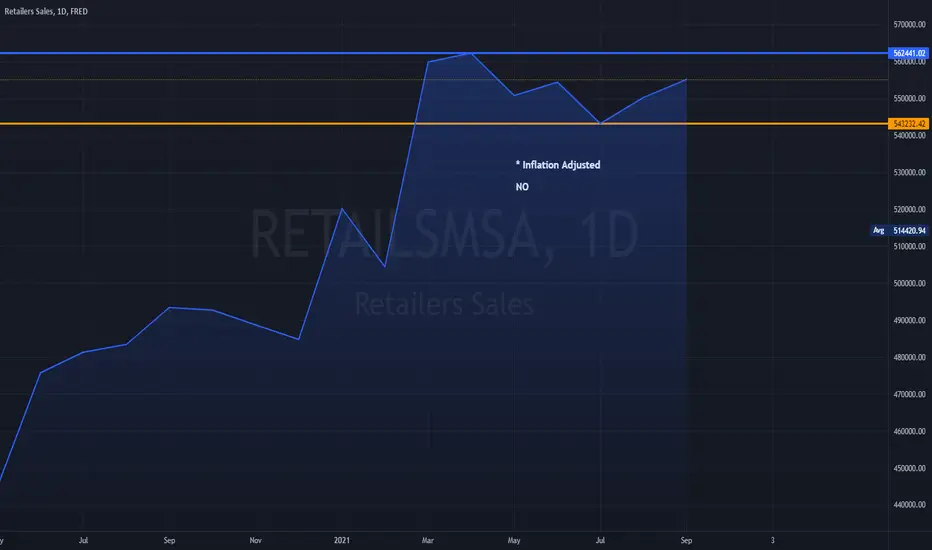
Task: Click the 500000.00 price axis value
Action: [909, 283]
